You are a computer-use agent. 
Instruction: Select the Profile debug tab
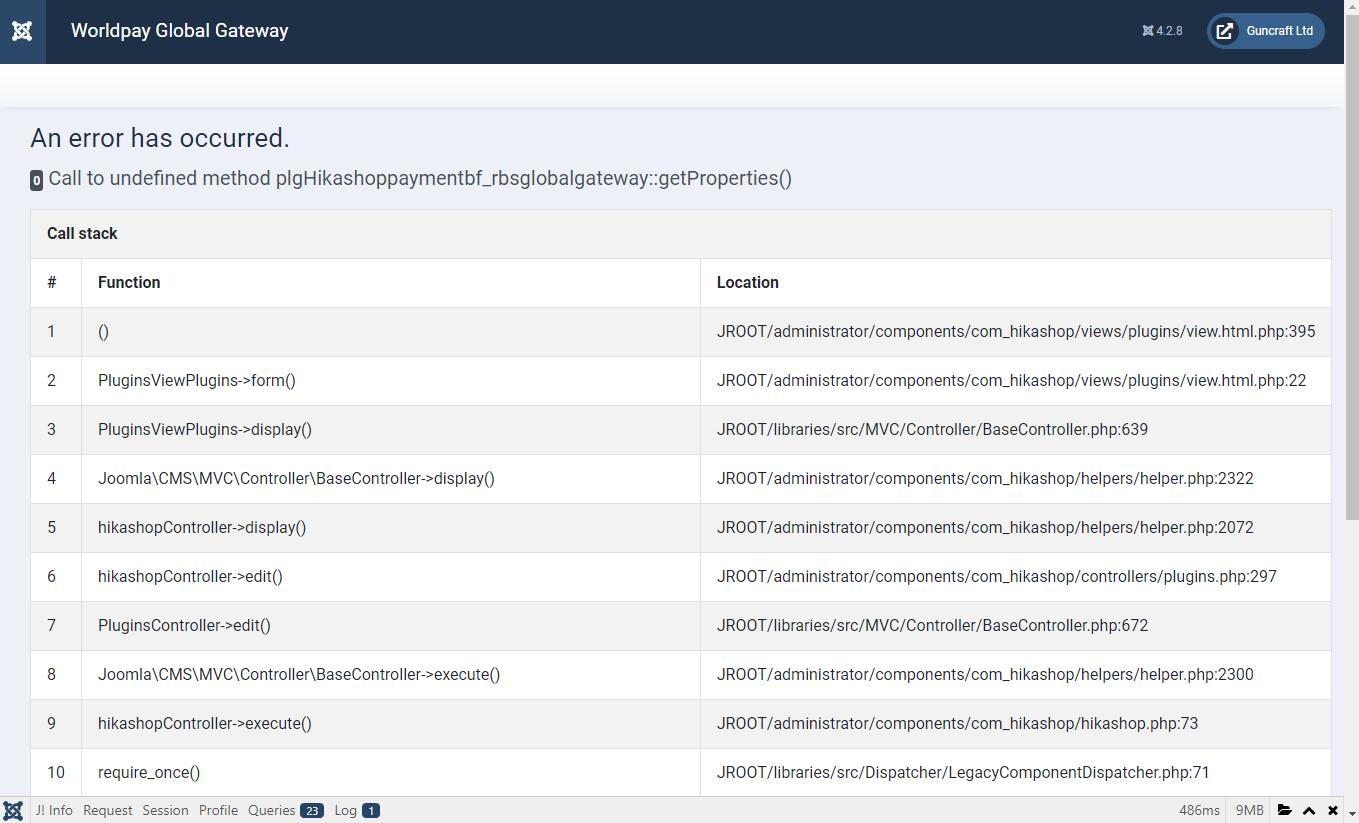218,810
